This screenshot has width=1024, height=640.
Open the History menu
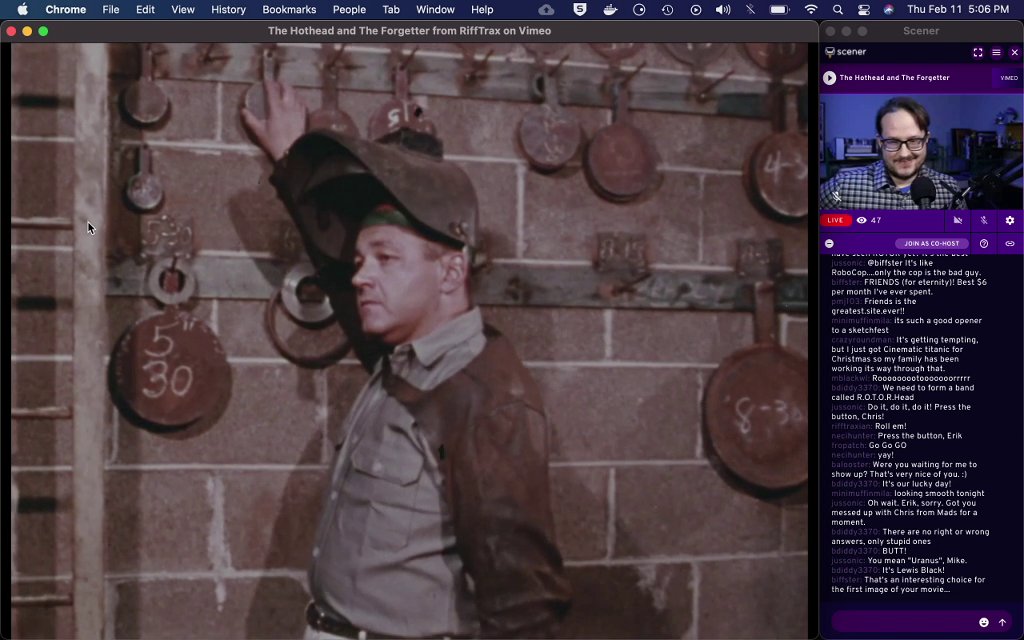point(228,9)
